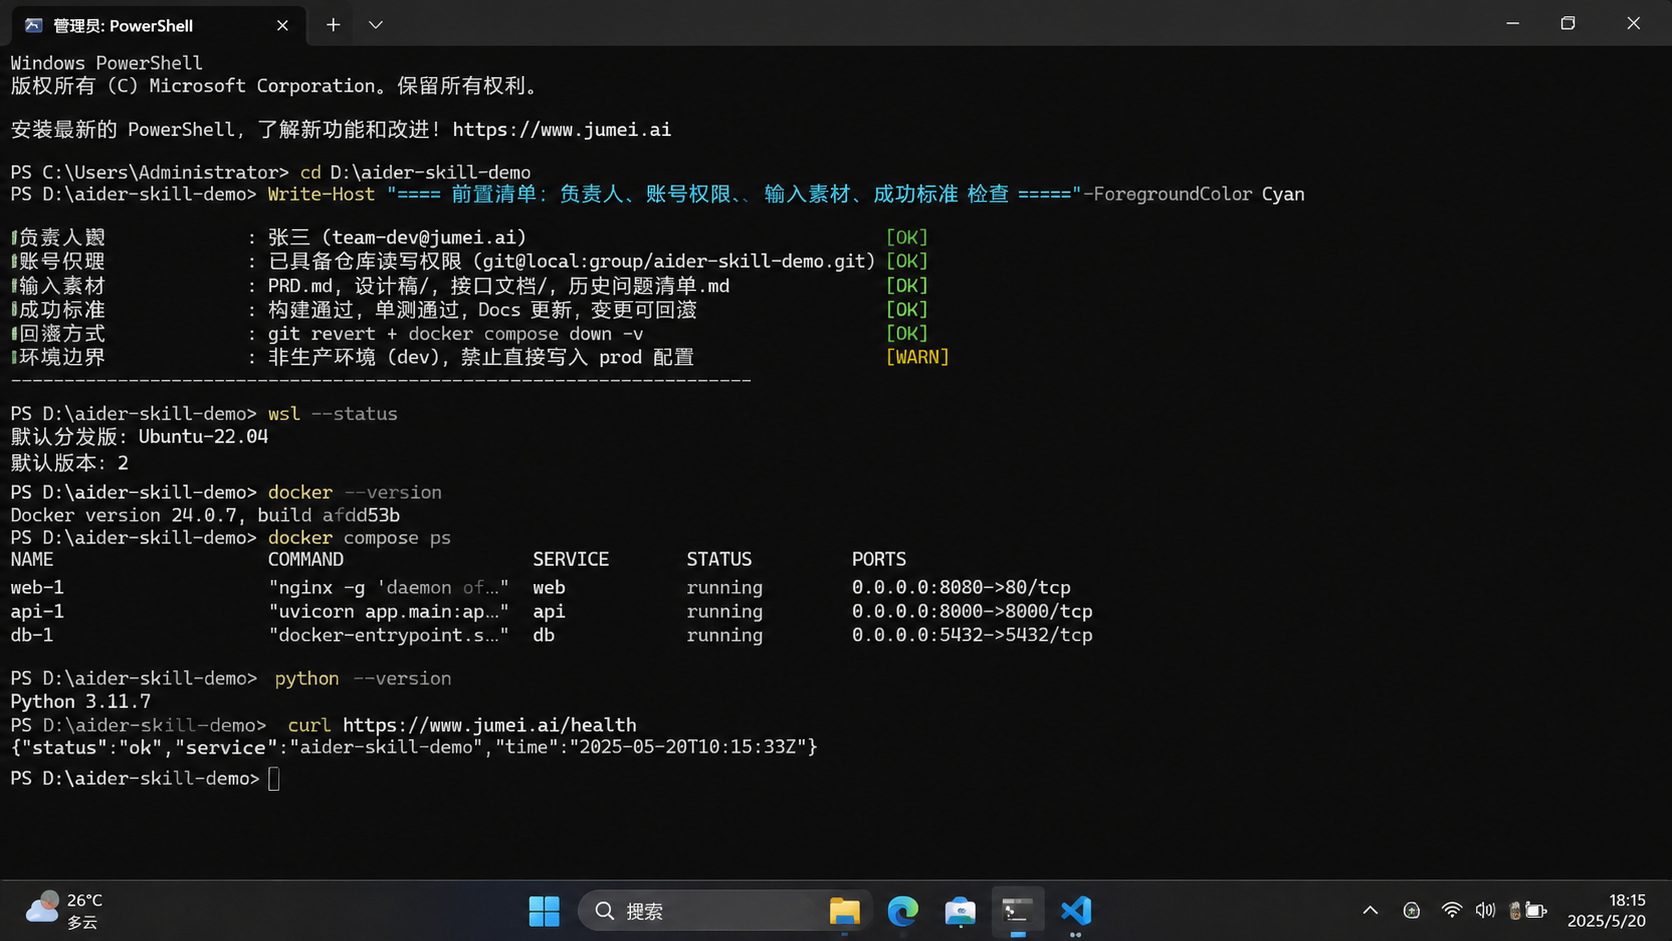Open the weather widget showing 26°C
Screen dimensions: 1672x941
coord(64,911)
